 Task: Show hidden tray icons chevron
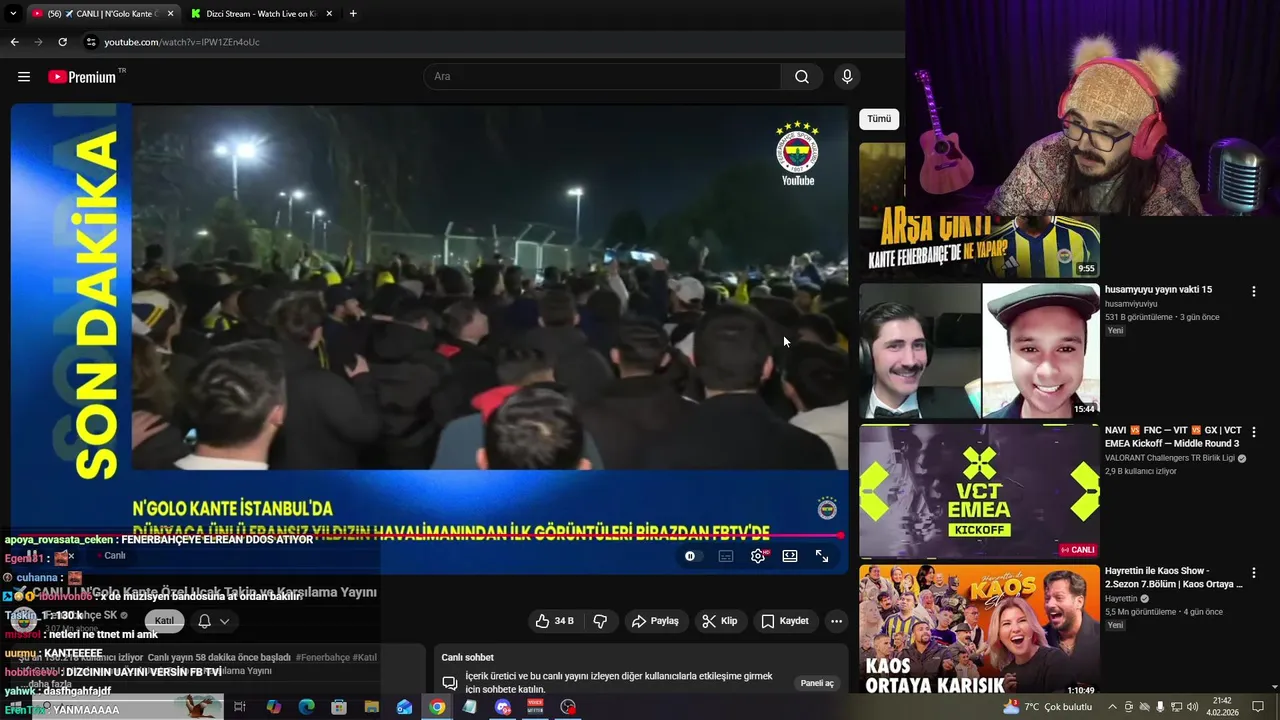1112,707
